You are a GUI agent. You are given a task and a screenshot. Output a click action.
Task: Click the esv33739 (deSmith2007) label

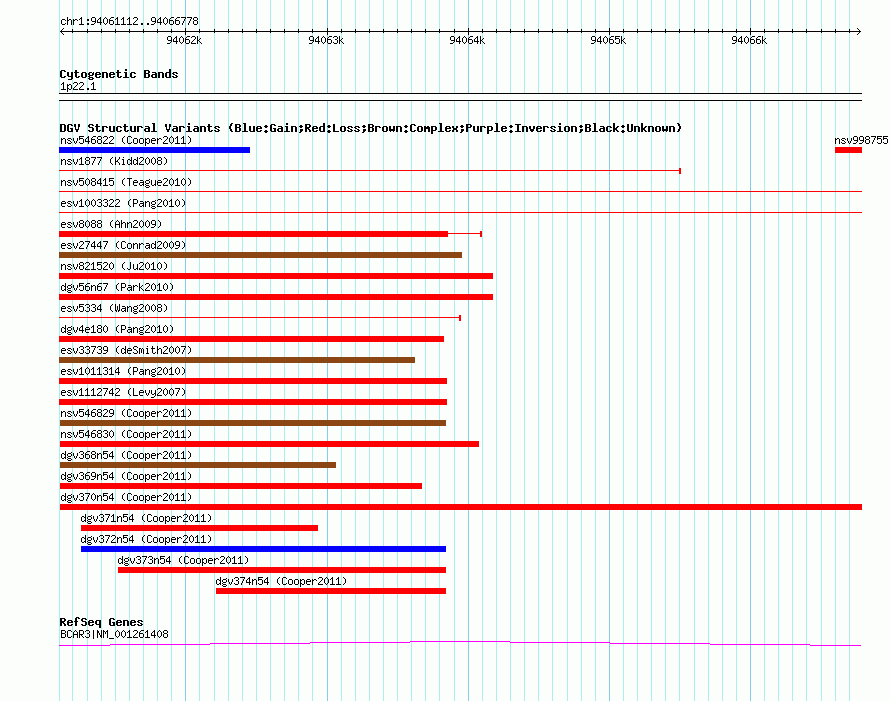[x=126, y=350]
